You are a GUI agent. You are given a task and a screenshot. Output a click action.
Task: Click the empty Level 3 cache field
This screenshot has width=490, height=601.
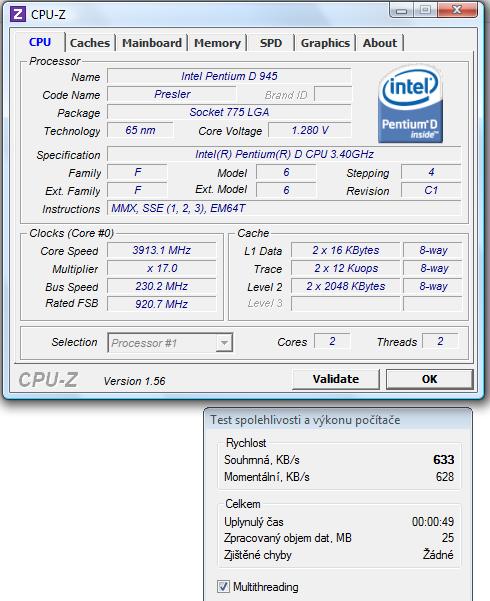345,304
